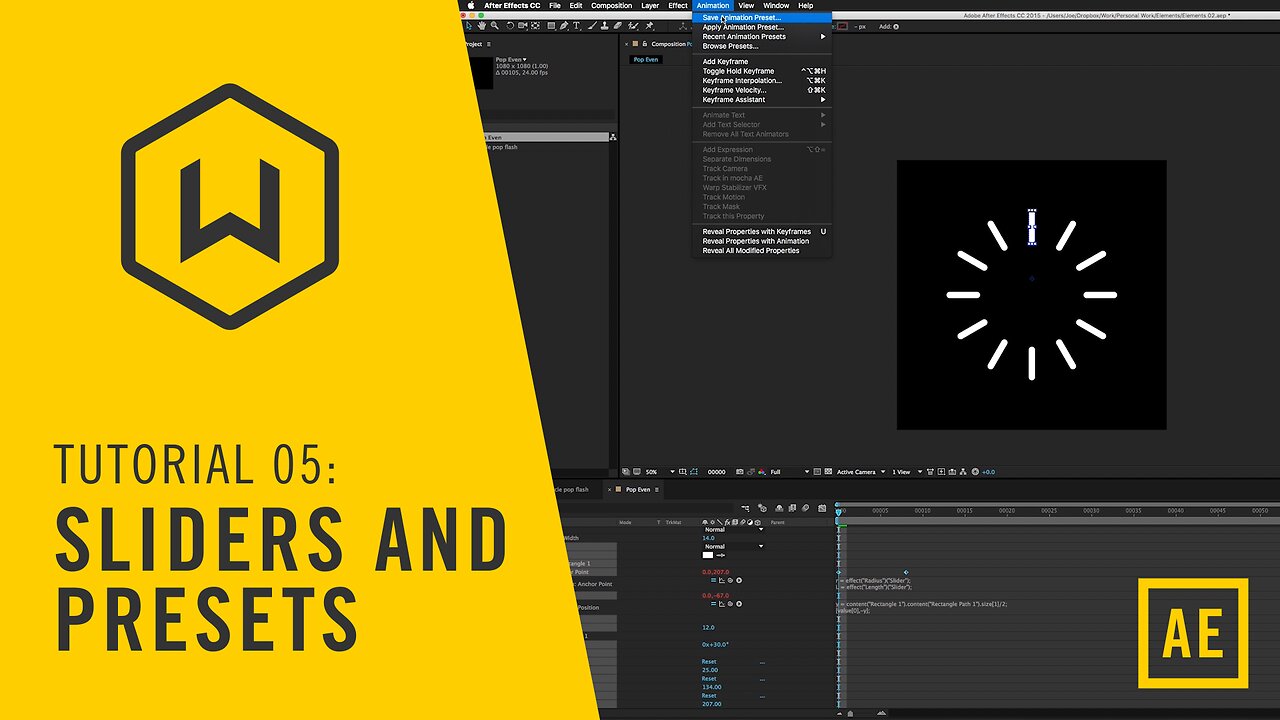Select the Pan Behind anchor point tool
This screenshot has height=720, width=1280.
point(536,26)
